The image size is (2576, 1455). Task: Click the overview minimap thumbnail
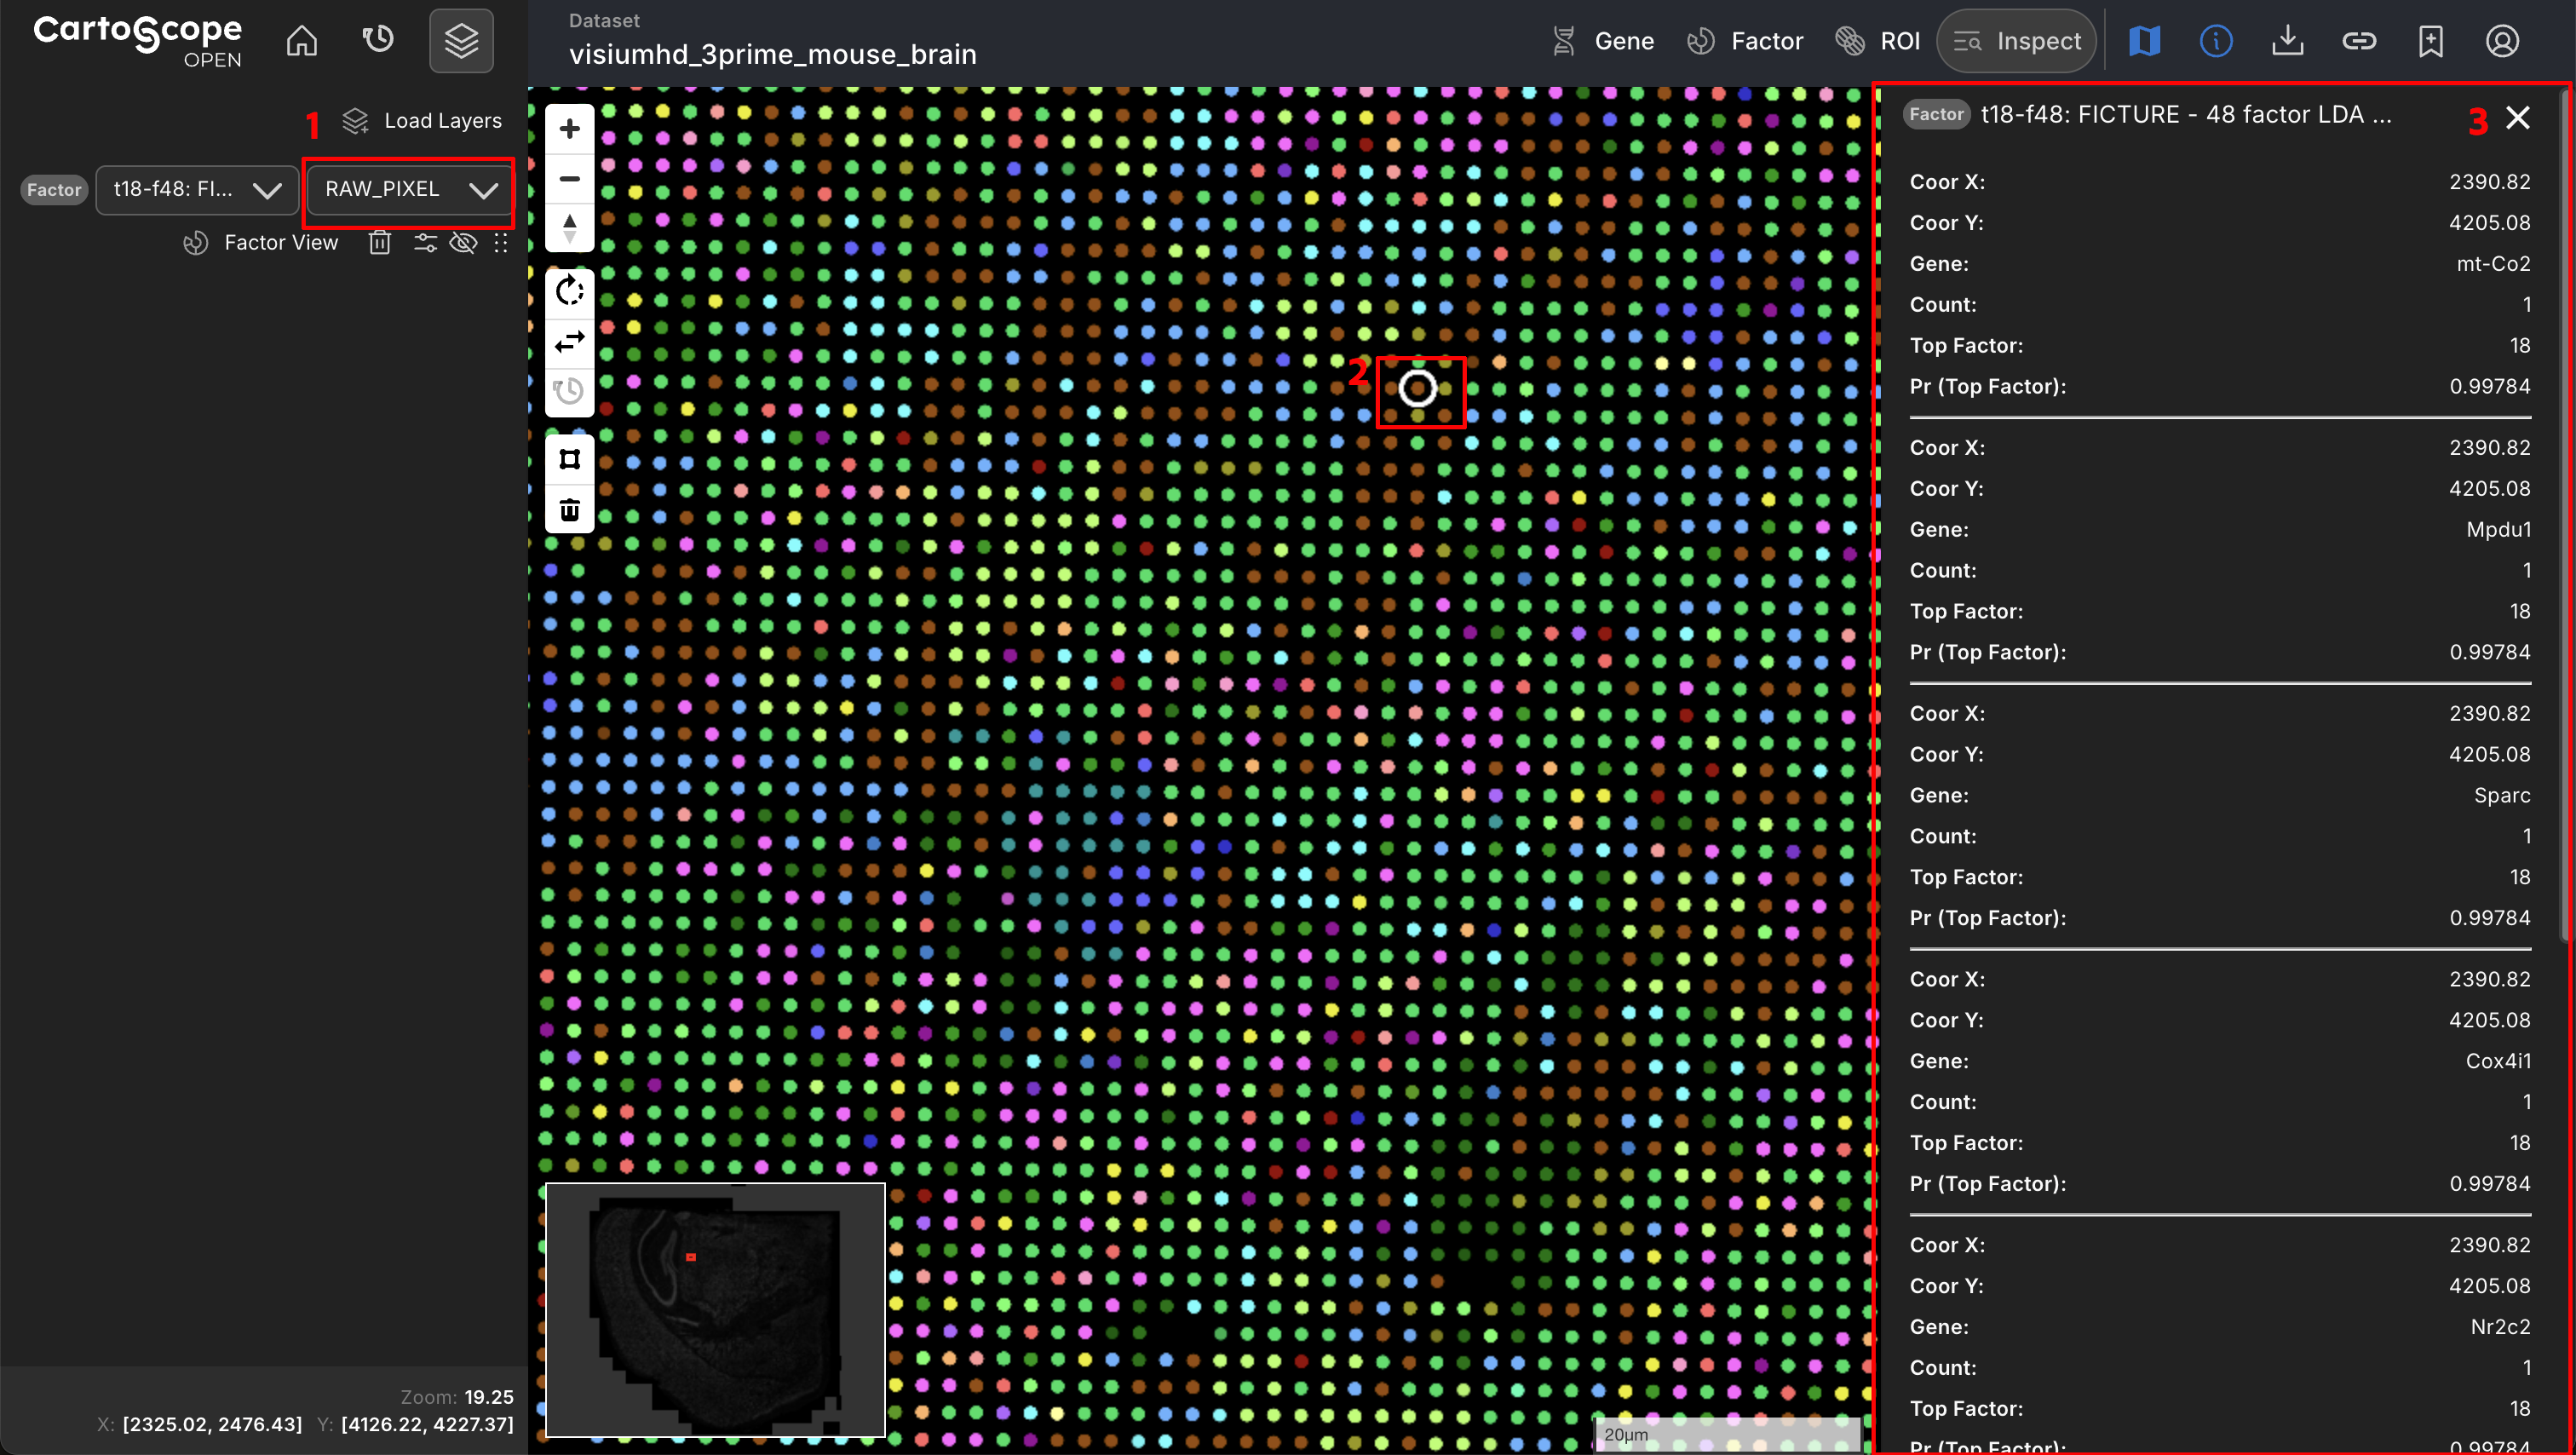tap(714, 1309)
